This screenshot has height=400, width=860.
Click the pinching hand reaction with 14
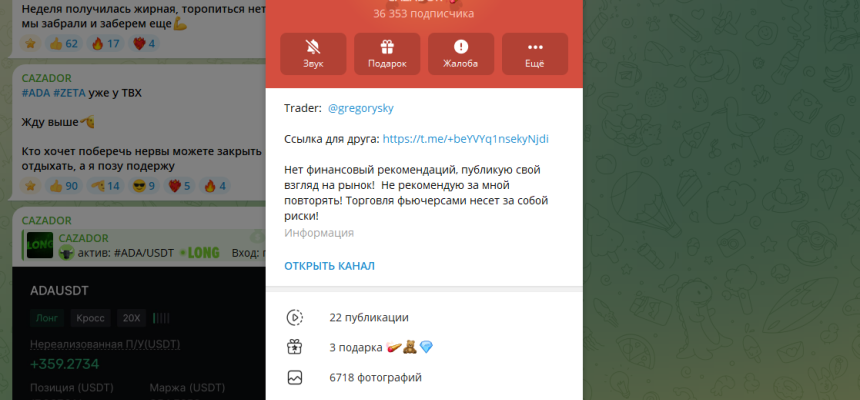[105, 185]
